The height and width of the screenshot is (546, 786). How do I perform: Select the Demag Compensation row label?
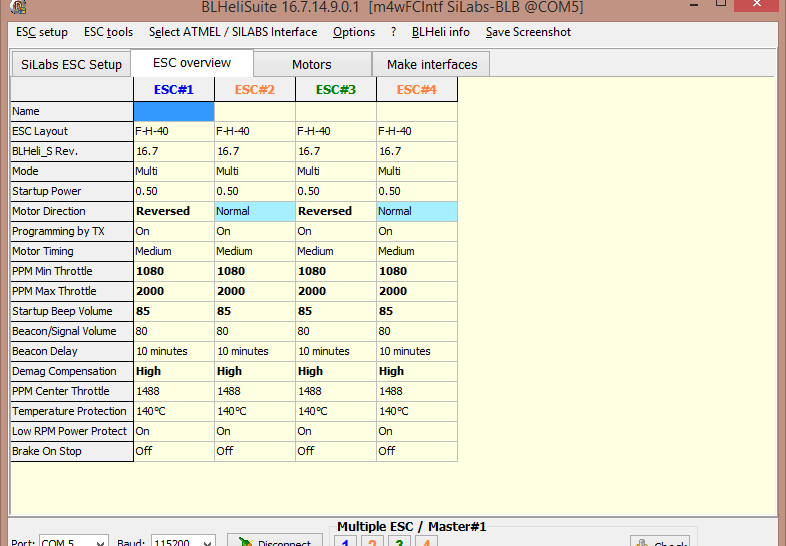tap(72, 372)
